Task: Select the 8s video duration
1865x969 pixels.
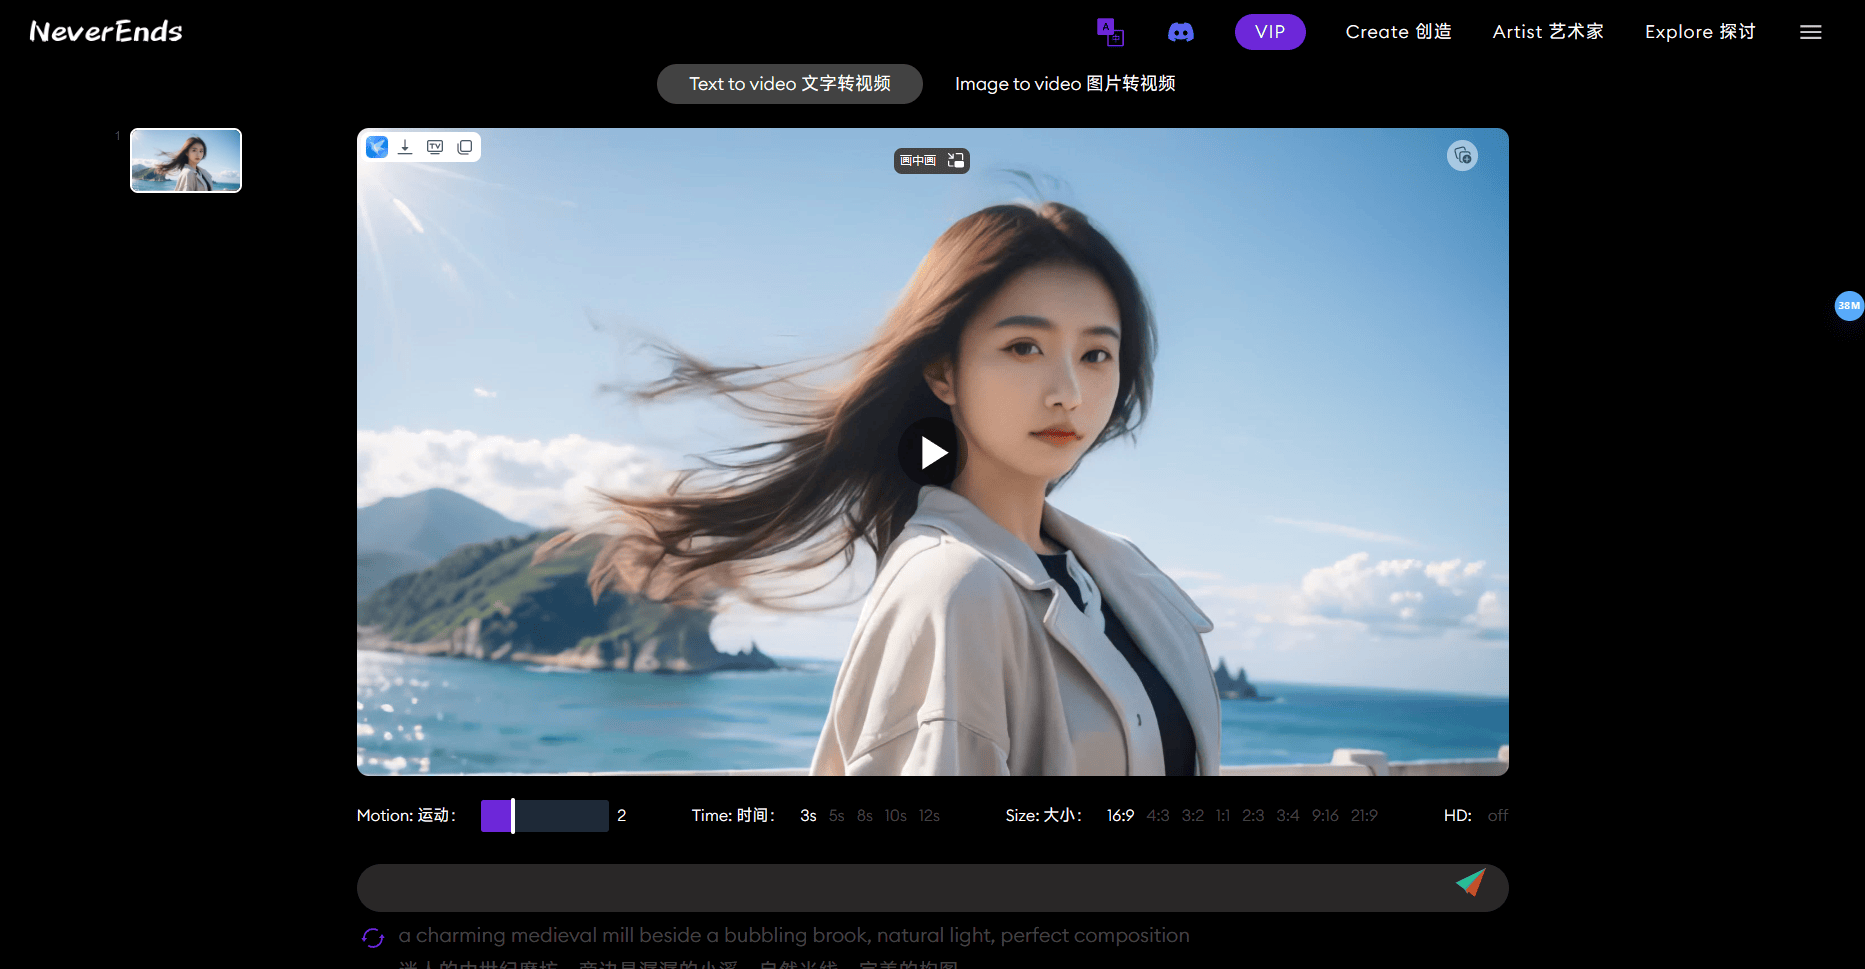Action: point(864,815)
